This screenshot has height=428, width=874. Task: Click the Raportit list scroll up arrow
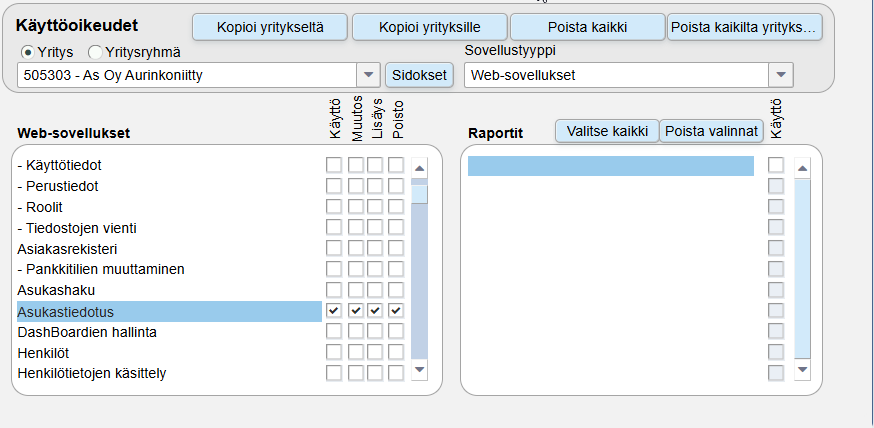pos(802,168)
